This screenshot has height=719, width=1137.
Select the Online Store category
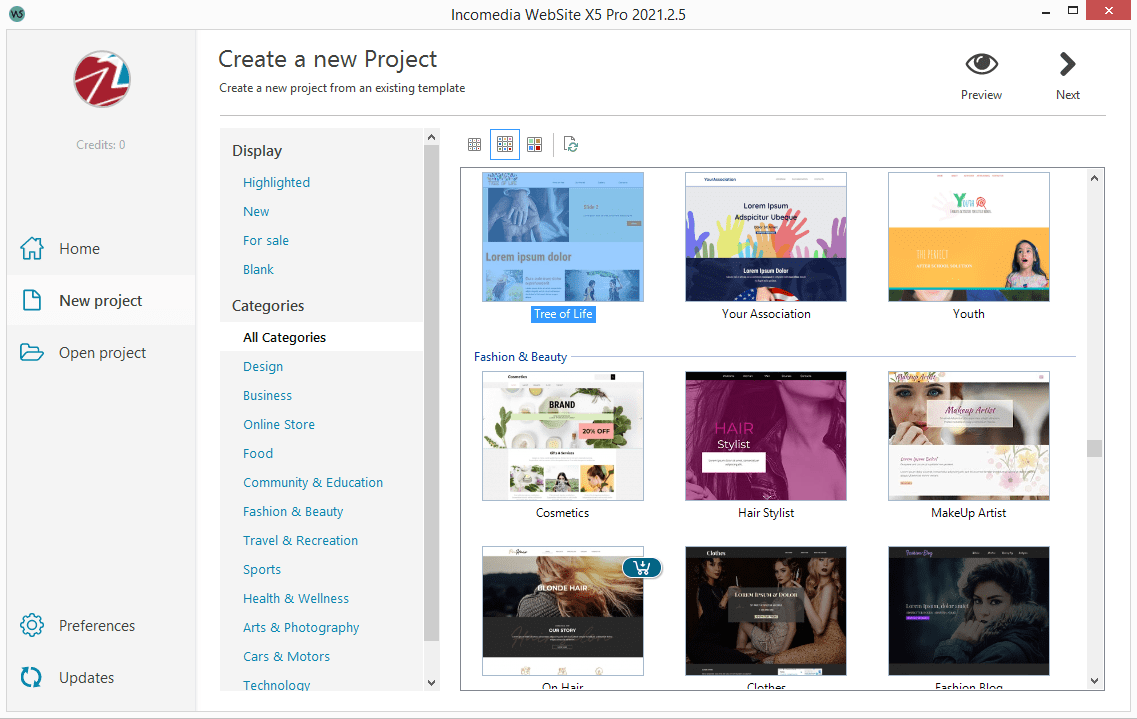tap(279, 425)
